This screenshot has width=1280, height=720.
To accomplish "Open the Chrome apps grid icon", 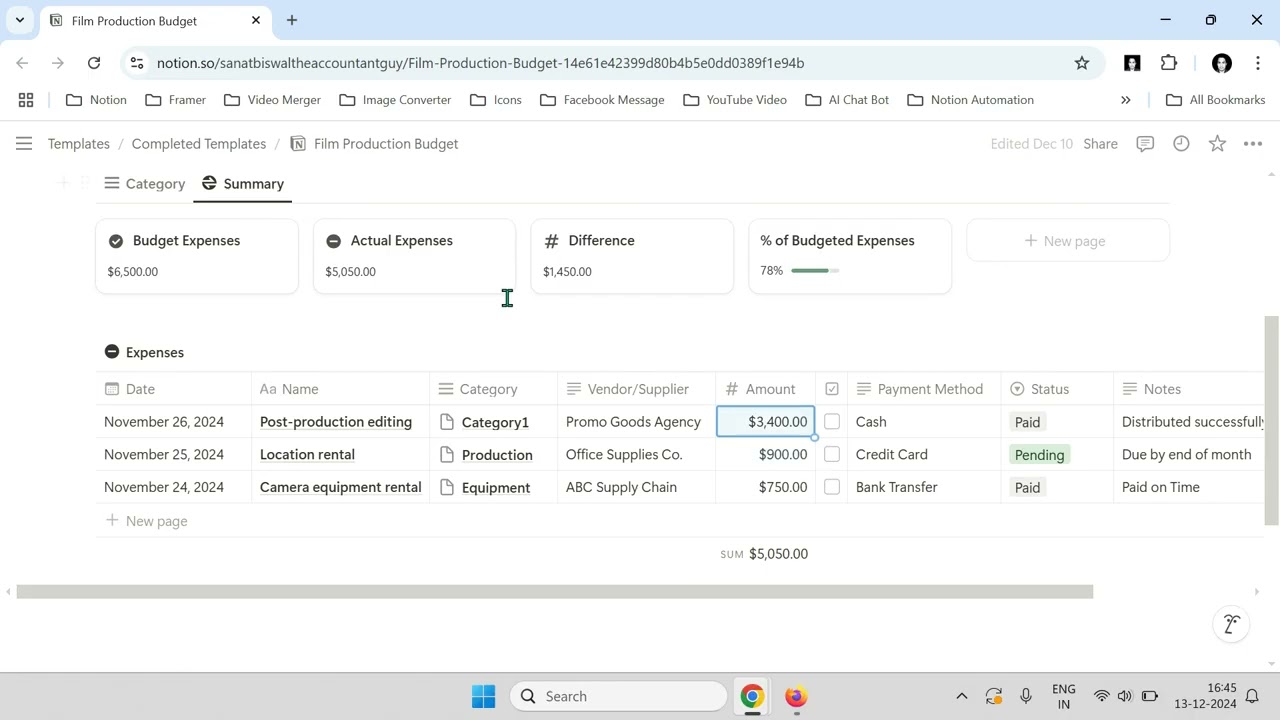I will tap(26, 100).
